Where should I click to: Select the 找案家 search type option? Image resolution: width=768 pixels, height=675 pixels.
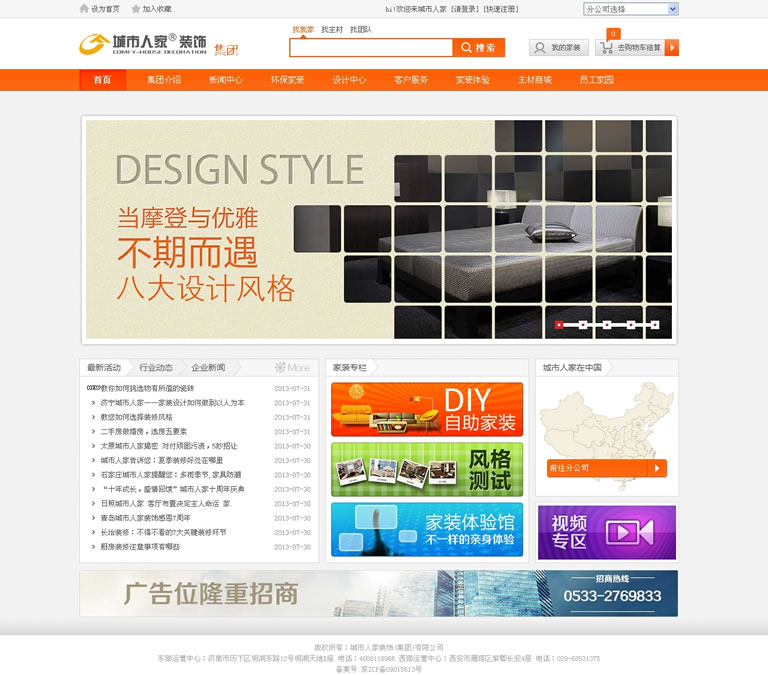point(302,29)
